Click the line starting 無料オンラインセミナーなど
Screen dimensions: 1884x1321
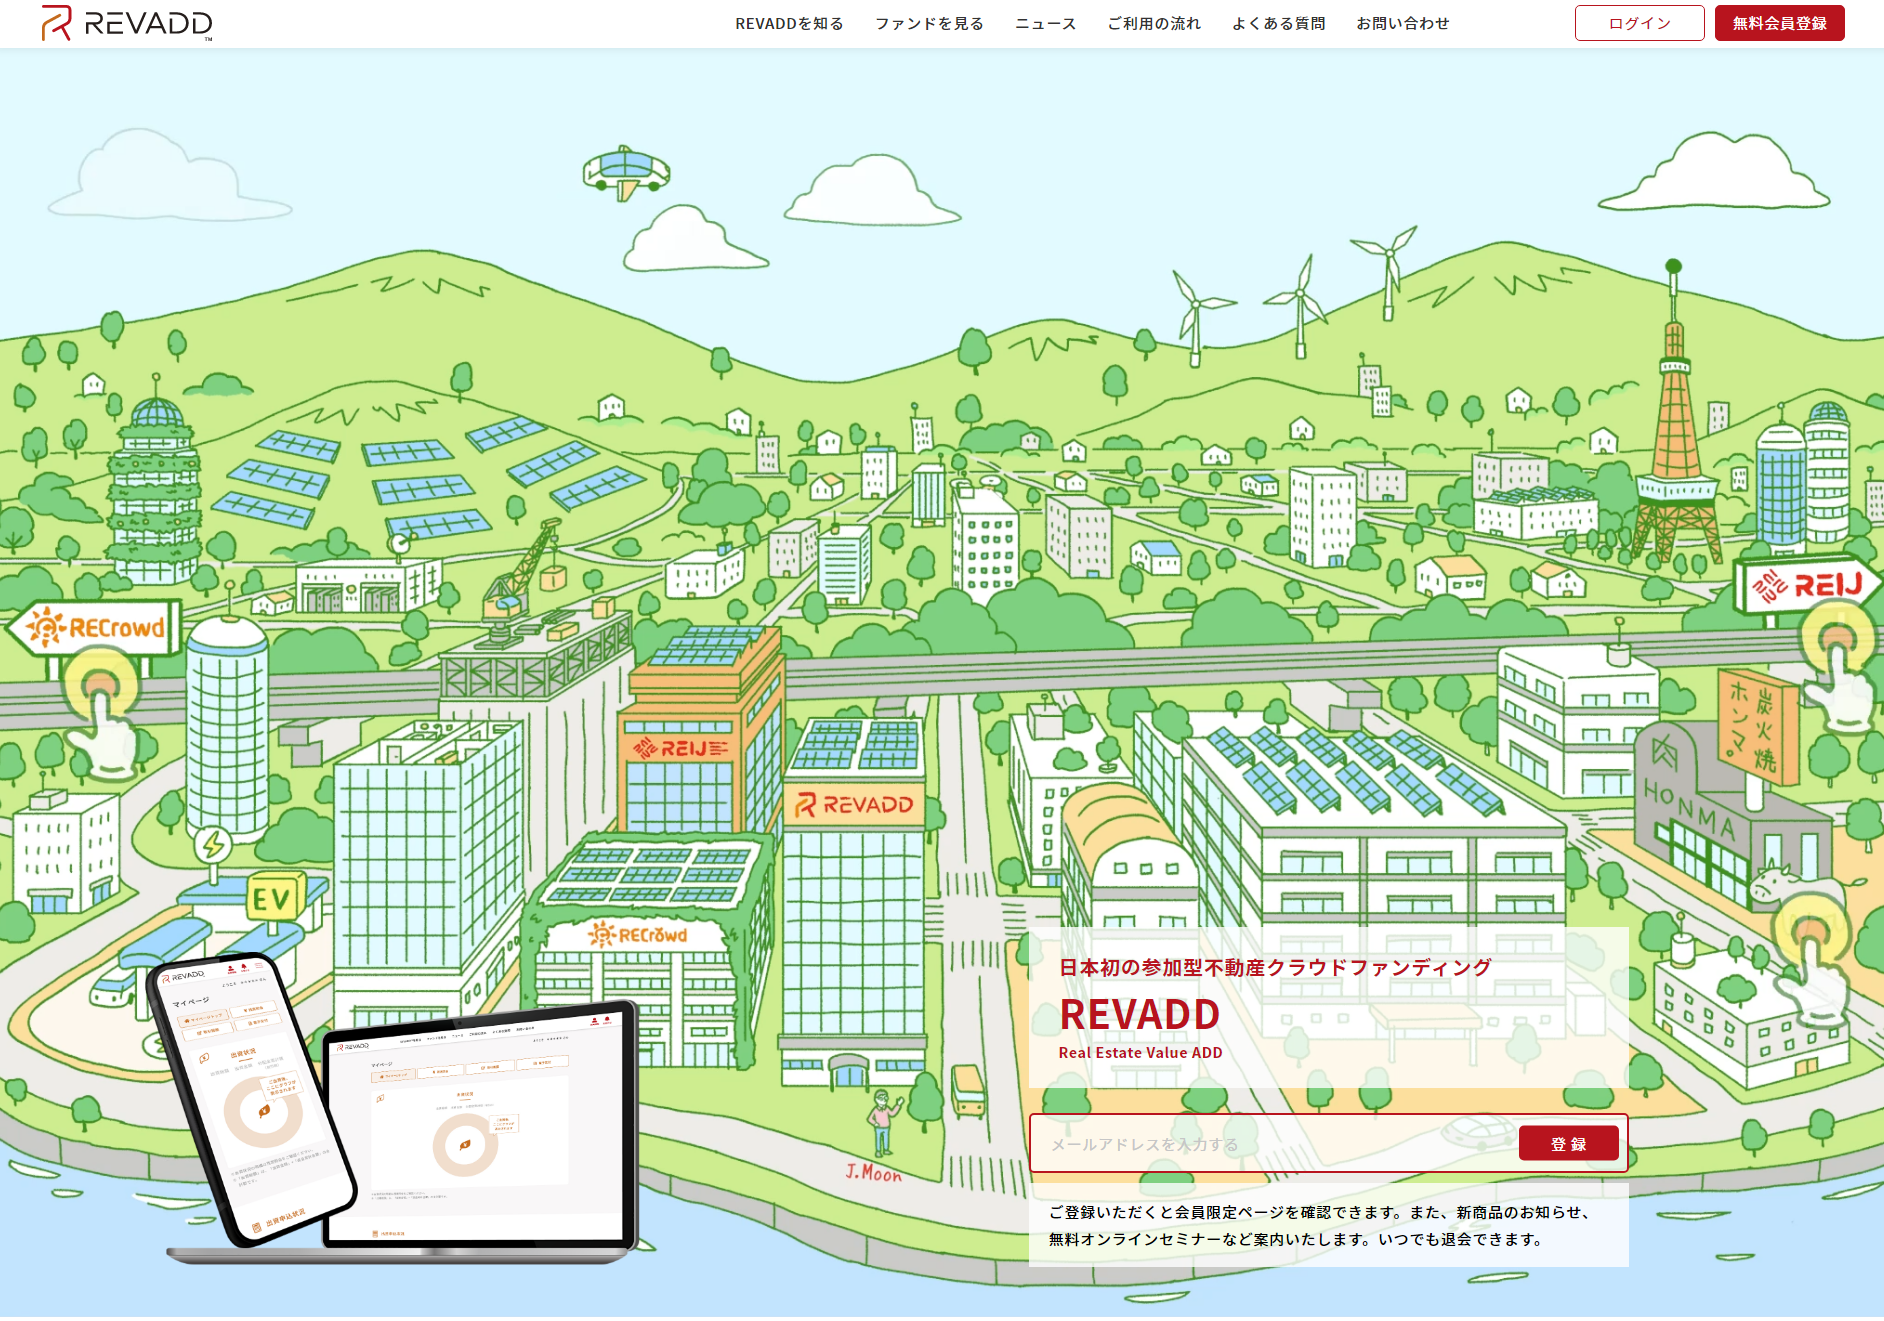(1296, 1239)
